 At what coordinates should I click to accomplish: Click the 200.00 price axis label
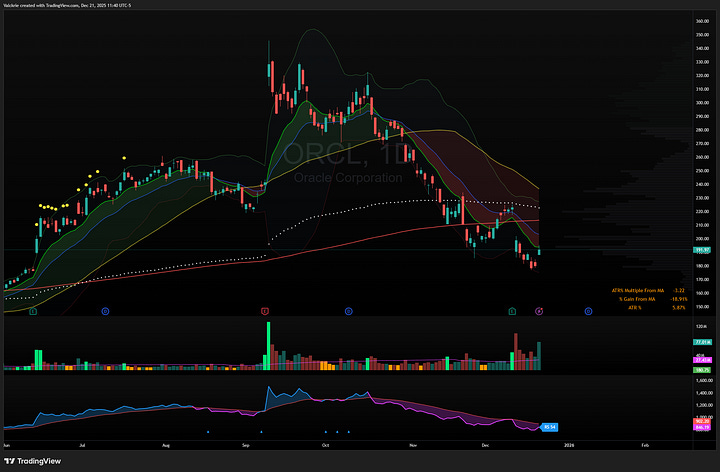click(x=703, y=239)
